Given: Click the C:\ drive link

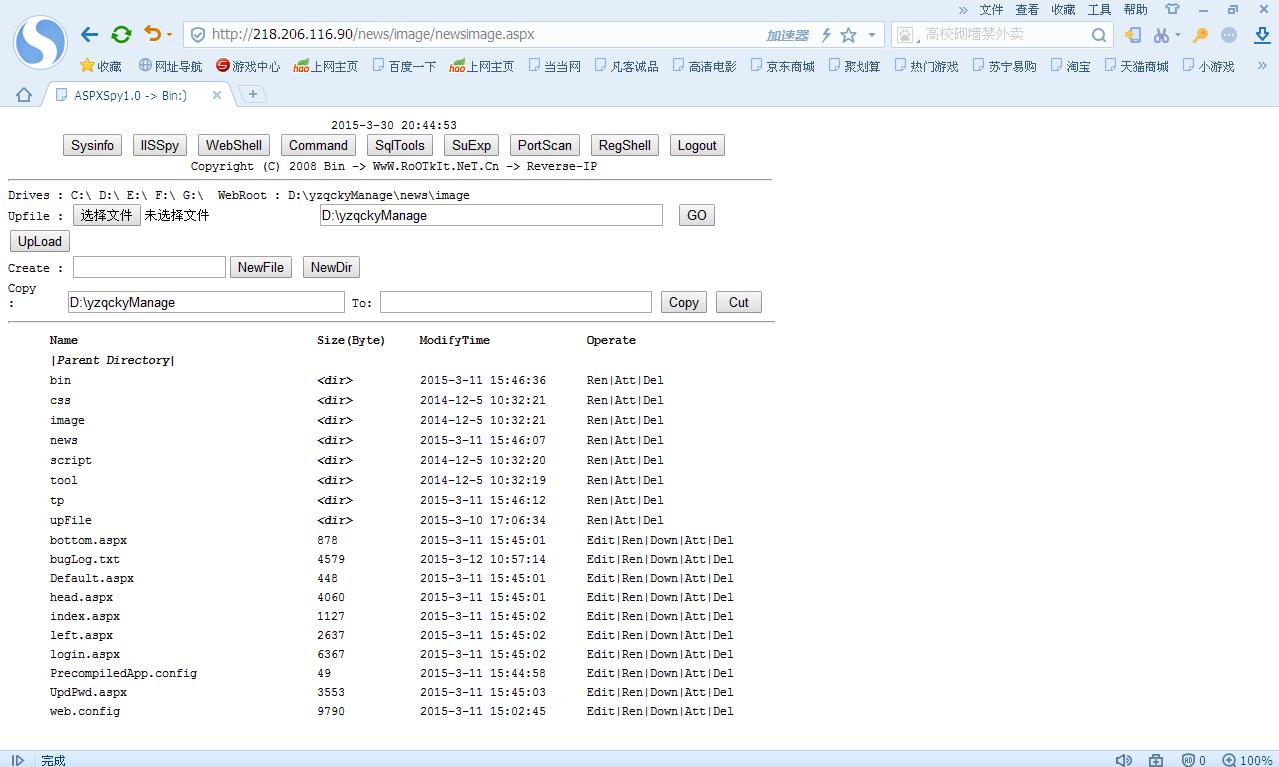Looking at the screenshot, I should (81, 195).
